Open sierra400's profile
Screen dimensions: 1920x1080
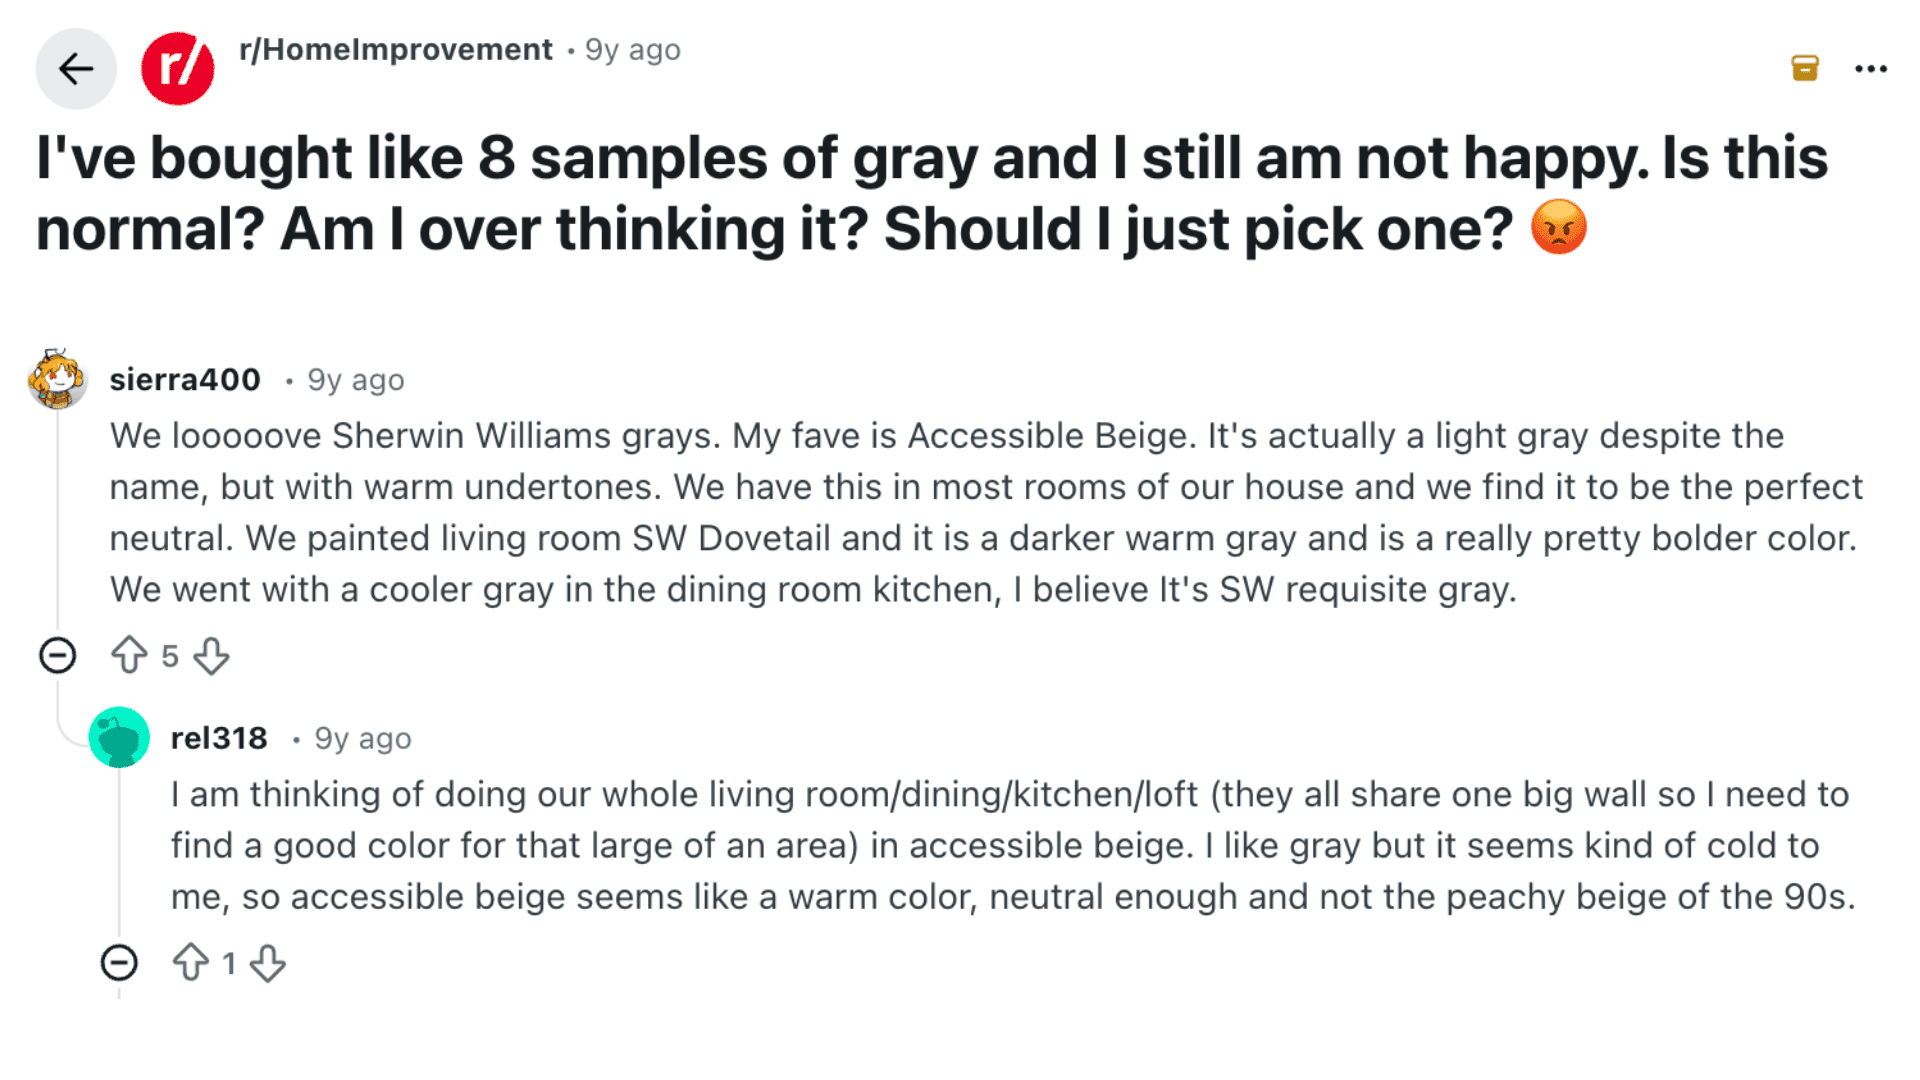185,379
